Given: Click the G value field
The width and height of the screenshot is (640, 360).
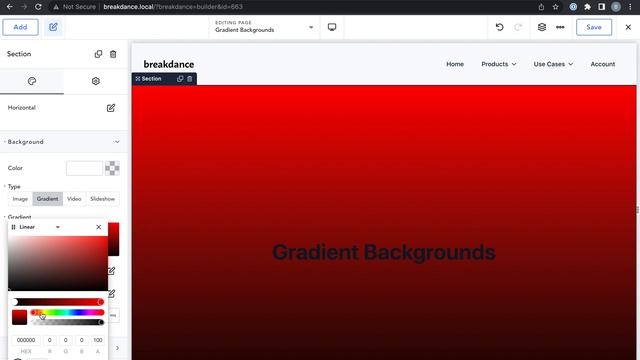Looking at the screenshot, I should click(66, 340).
